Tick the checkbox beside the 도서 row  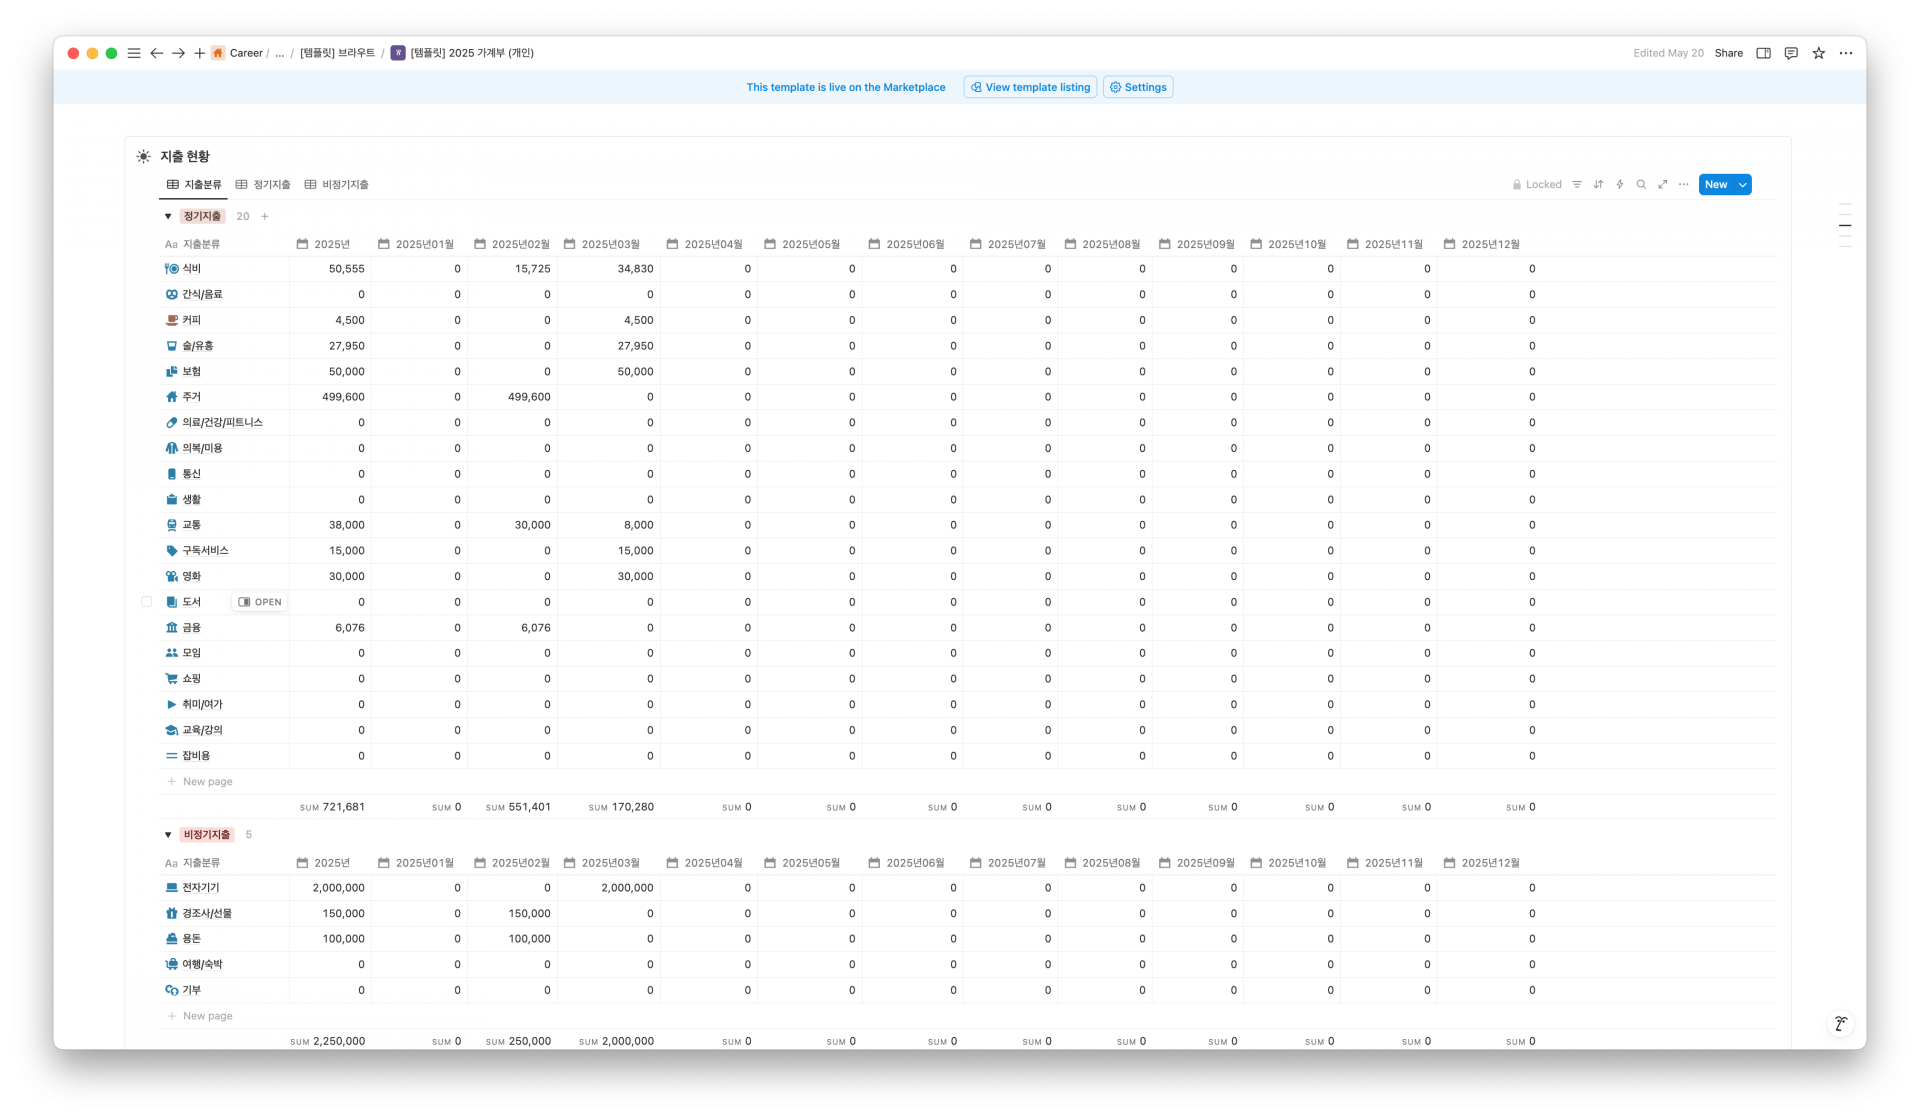(147, 602)
